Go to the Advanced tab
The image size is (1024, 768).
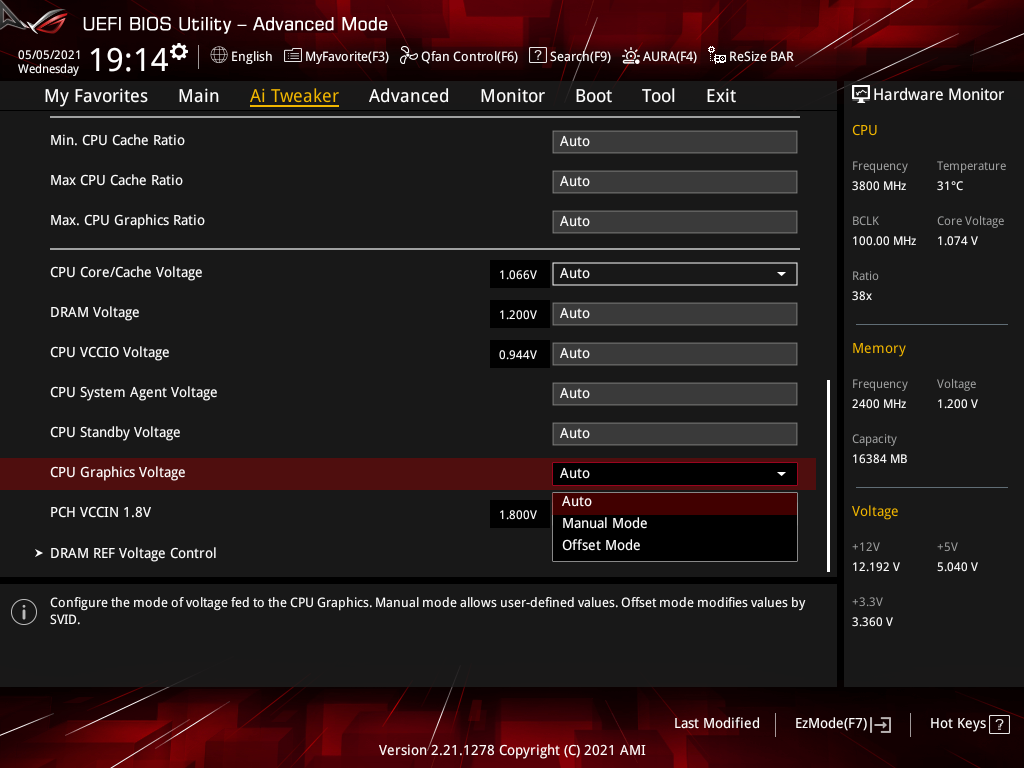coord(409,96)
